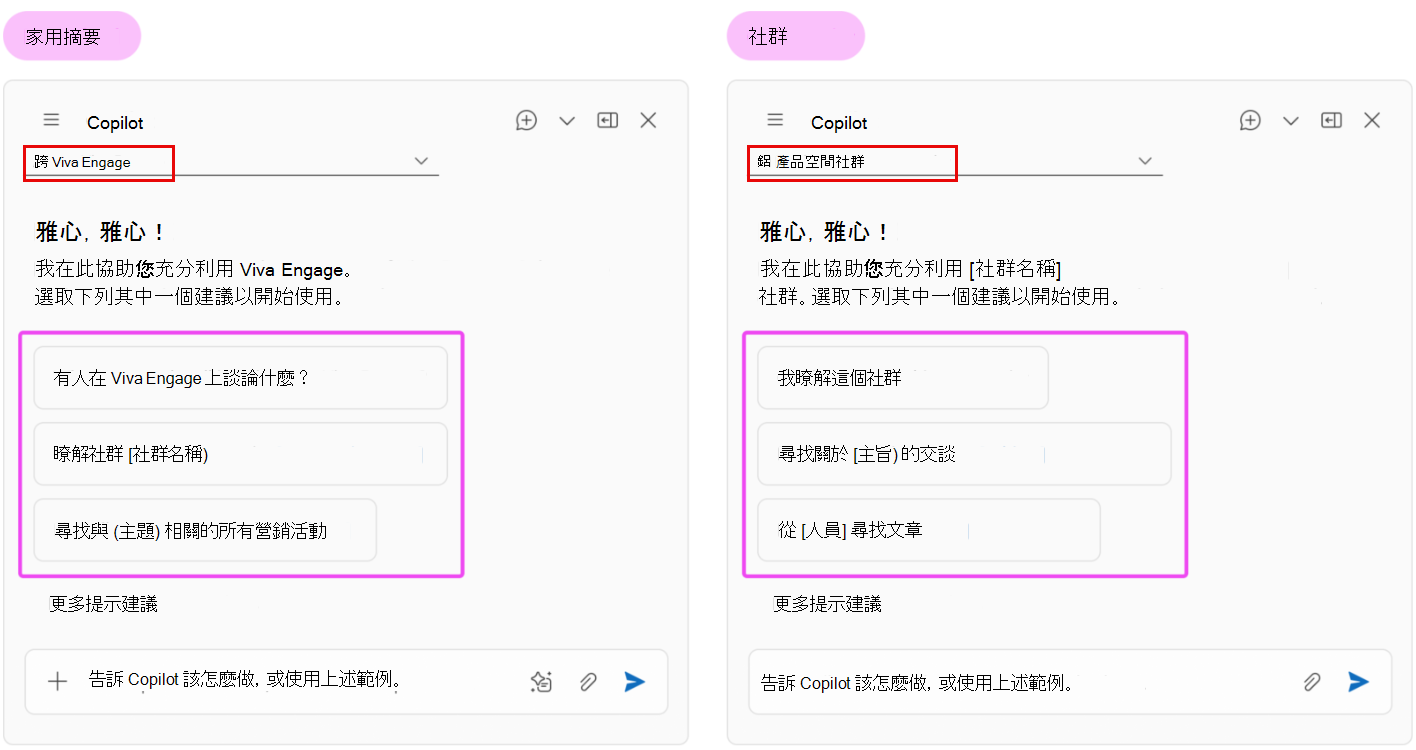The image size is (1416, 750).
Task: Open 更多提示建議 in community panel
Action: 828,604
